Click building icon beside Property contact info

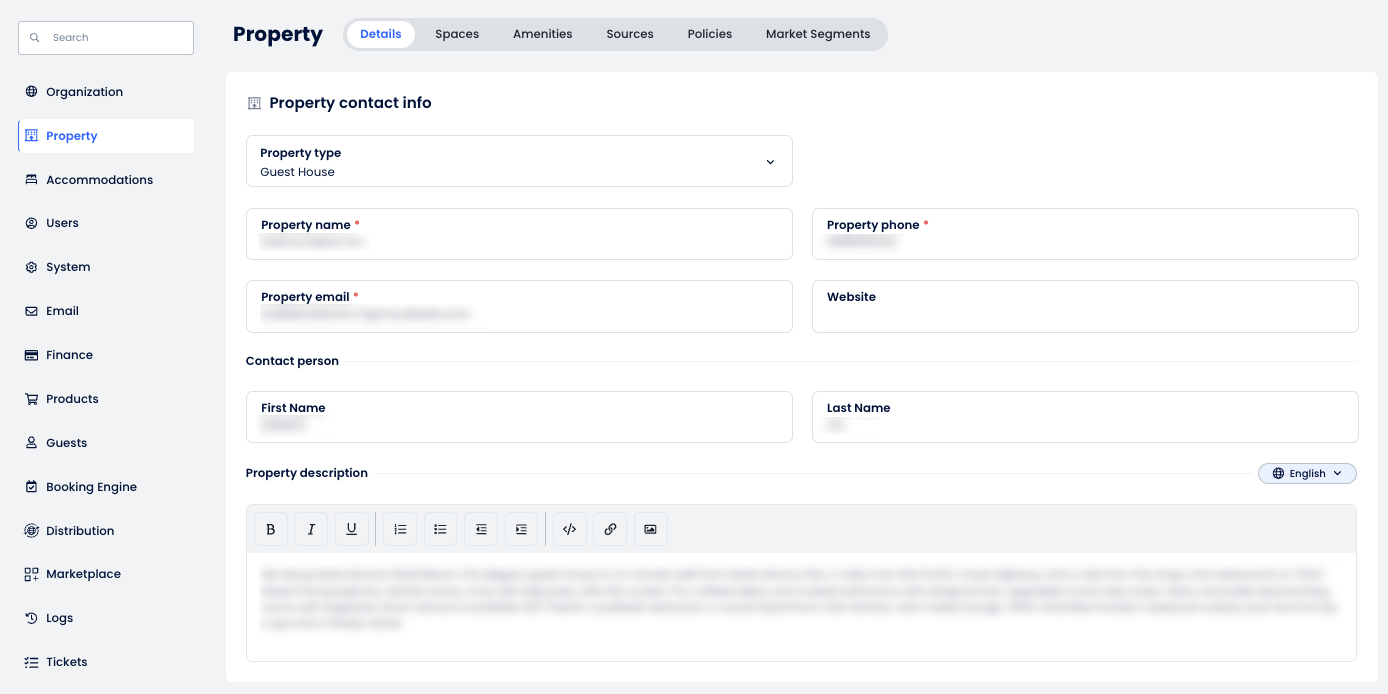coord(254,103)
